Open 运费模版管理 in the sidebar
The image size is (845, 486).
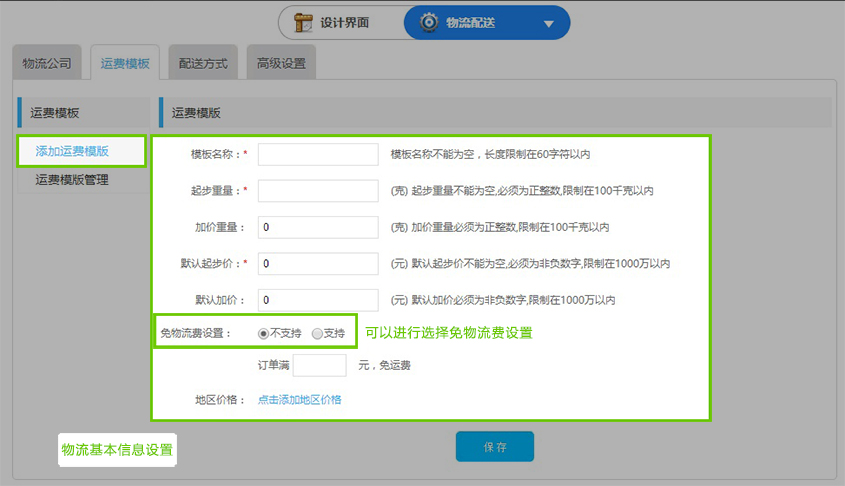(72, 180)
